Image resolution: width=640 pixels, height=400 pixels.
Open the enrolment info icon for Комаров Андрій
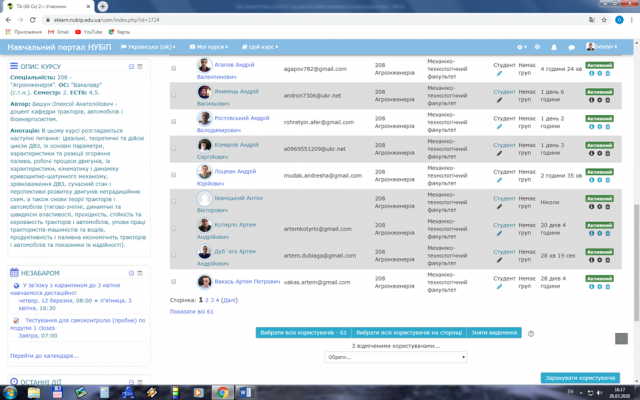(590, 153)
